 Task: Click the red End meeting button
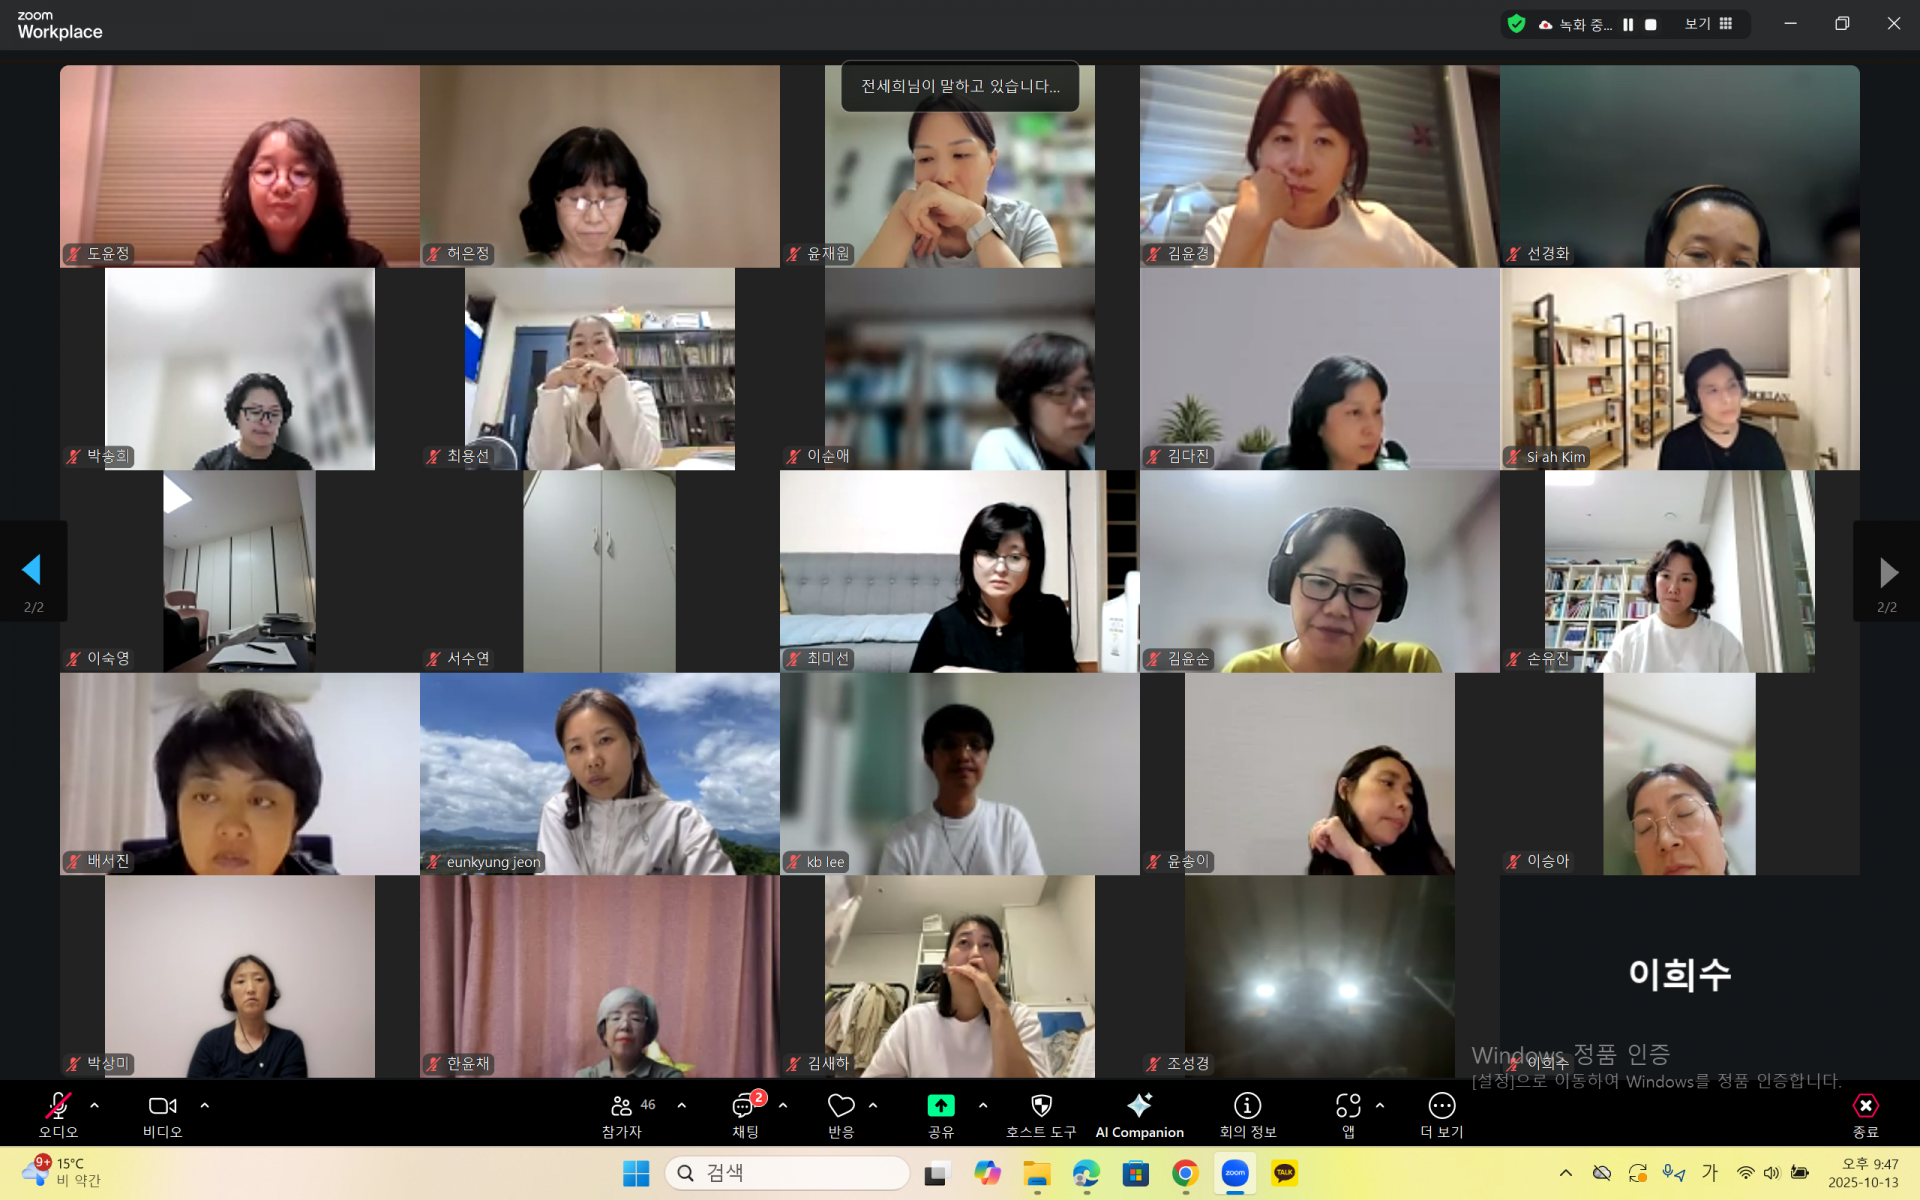coord(1865,1106)
